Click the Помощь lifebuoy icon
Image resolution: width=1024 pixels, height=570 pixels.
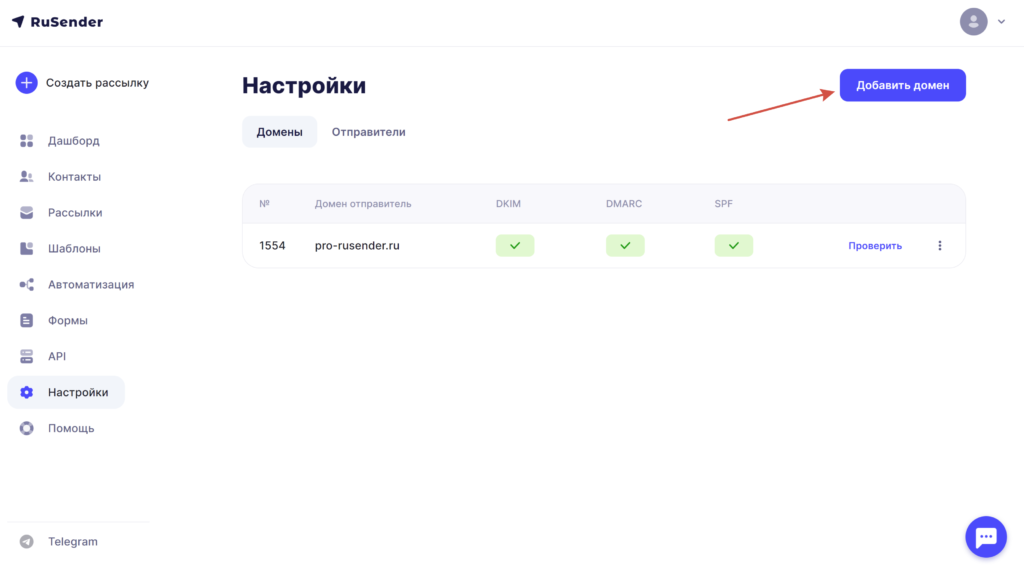[x=26, y=428]
